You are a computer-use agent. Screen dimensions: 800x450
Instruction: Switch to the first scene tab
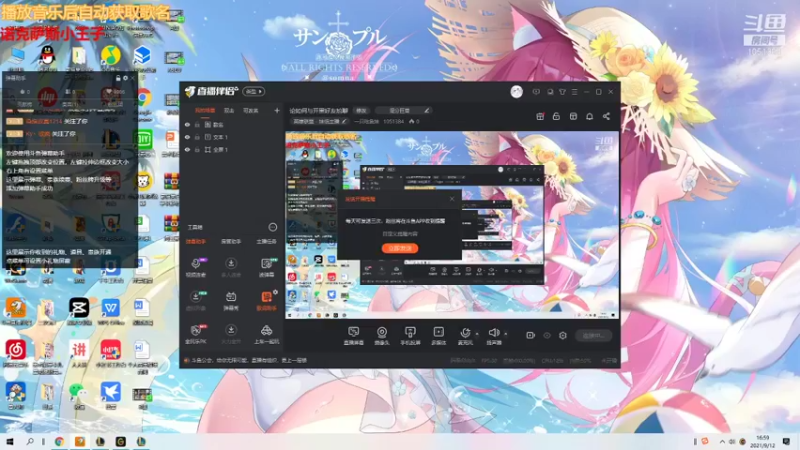[x=205, y=110]
